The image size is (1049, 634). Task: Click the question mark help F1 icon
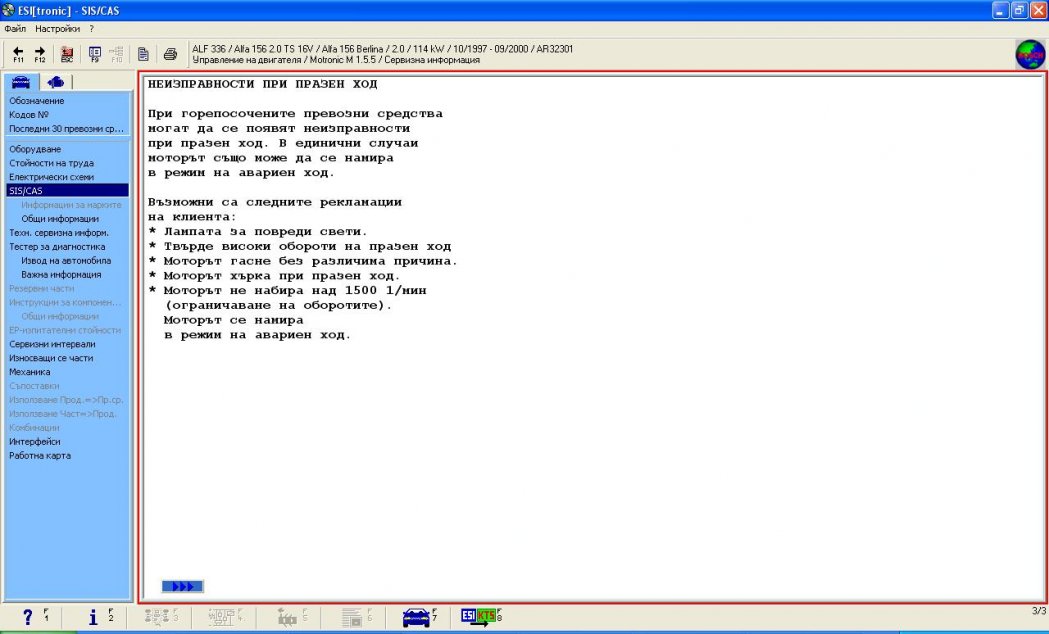coord(29,618)
